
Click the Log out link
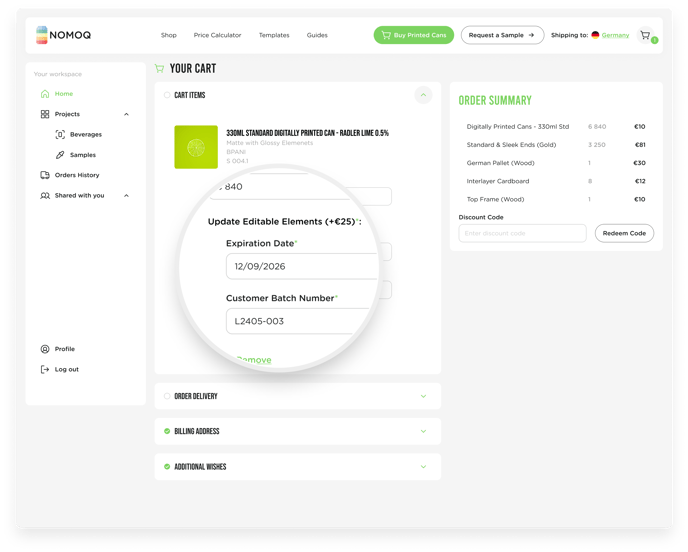pyautogui.click(x=67, y=369)
